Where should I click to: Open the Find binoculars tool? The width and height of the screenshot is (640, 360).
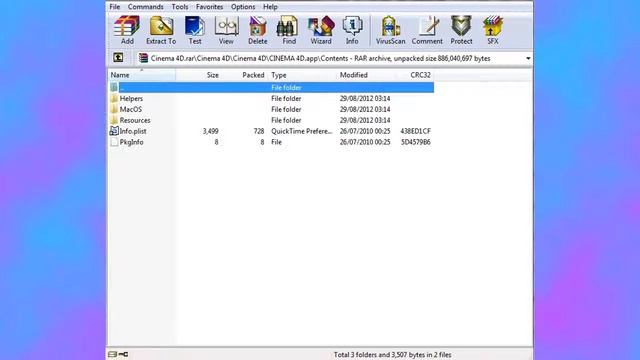pyautogui.click(x=289, y=30)
